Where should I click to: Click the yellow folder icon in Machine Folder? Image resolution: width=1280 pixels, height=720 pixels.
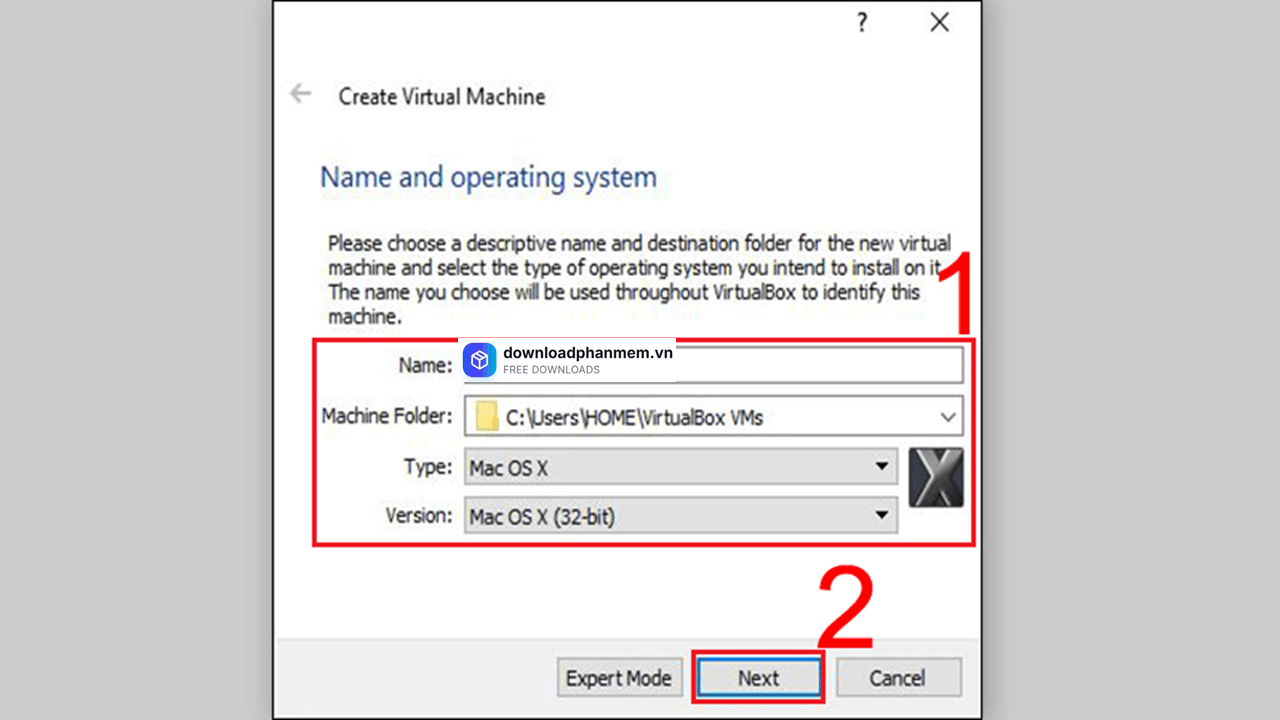click(487, 417)
